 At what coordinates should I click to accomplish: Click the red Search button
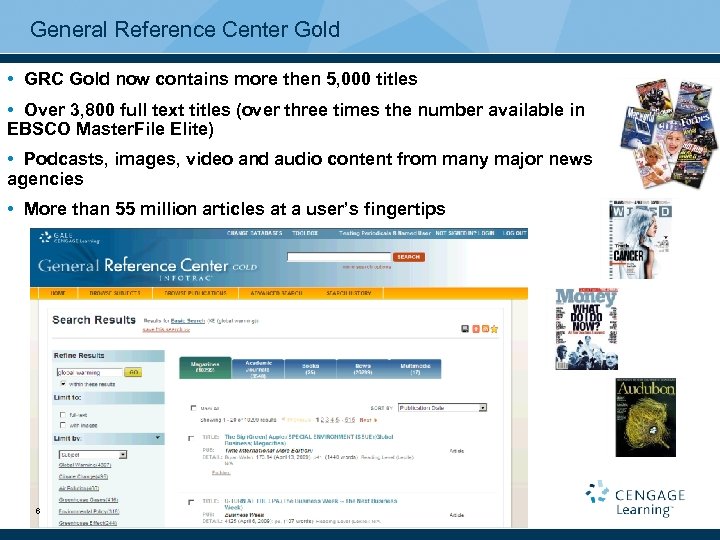click(x=409, y=257)
